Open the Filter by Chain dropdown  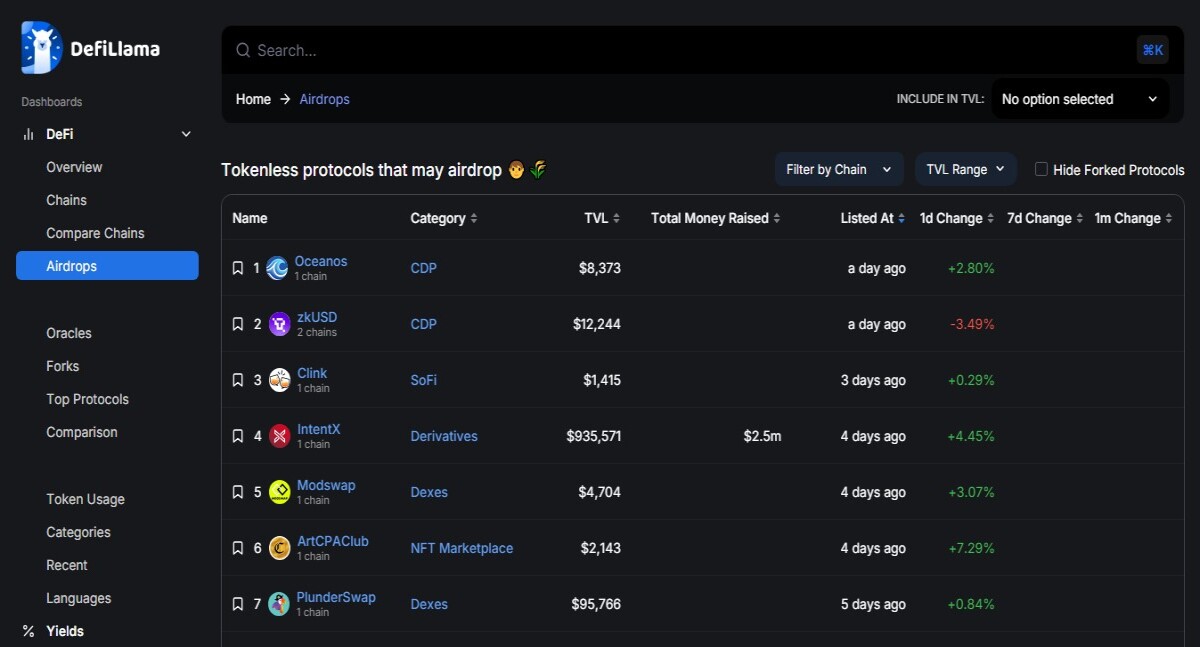(x=839, y=169)
